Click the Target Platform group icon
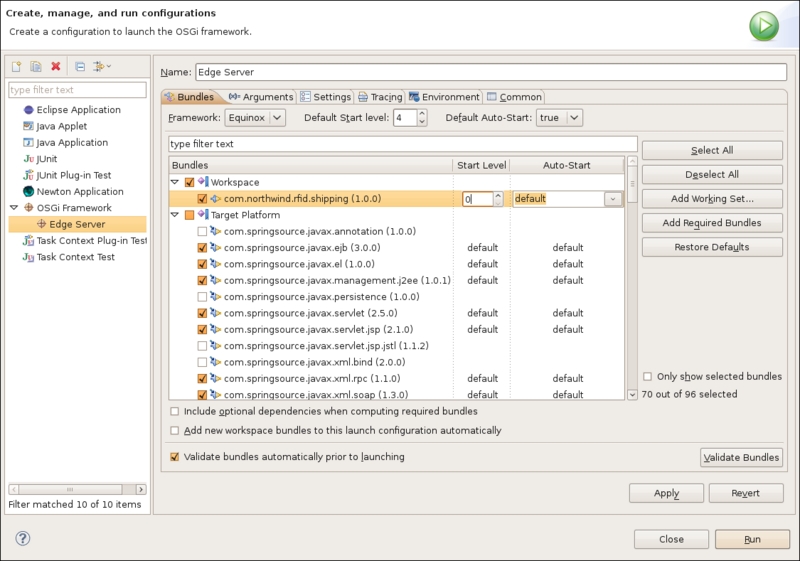800x561 pixels. click(203, 214)
